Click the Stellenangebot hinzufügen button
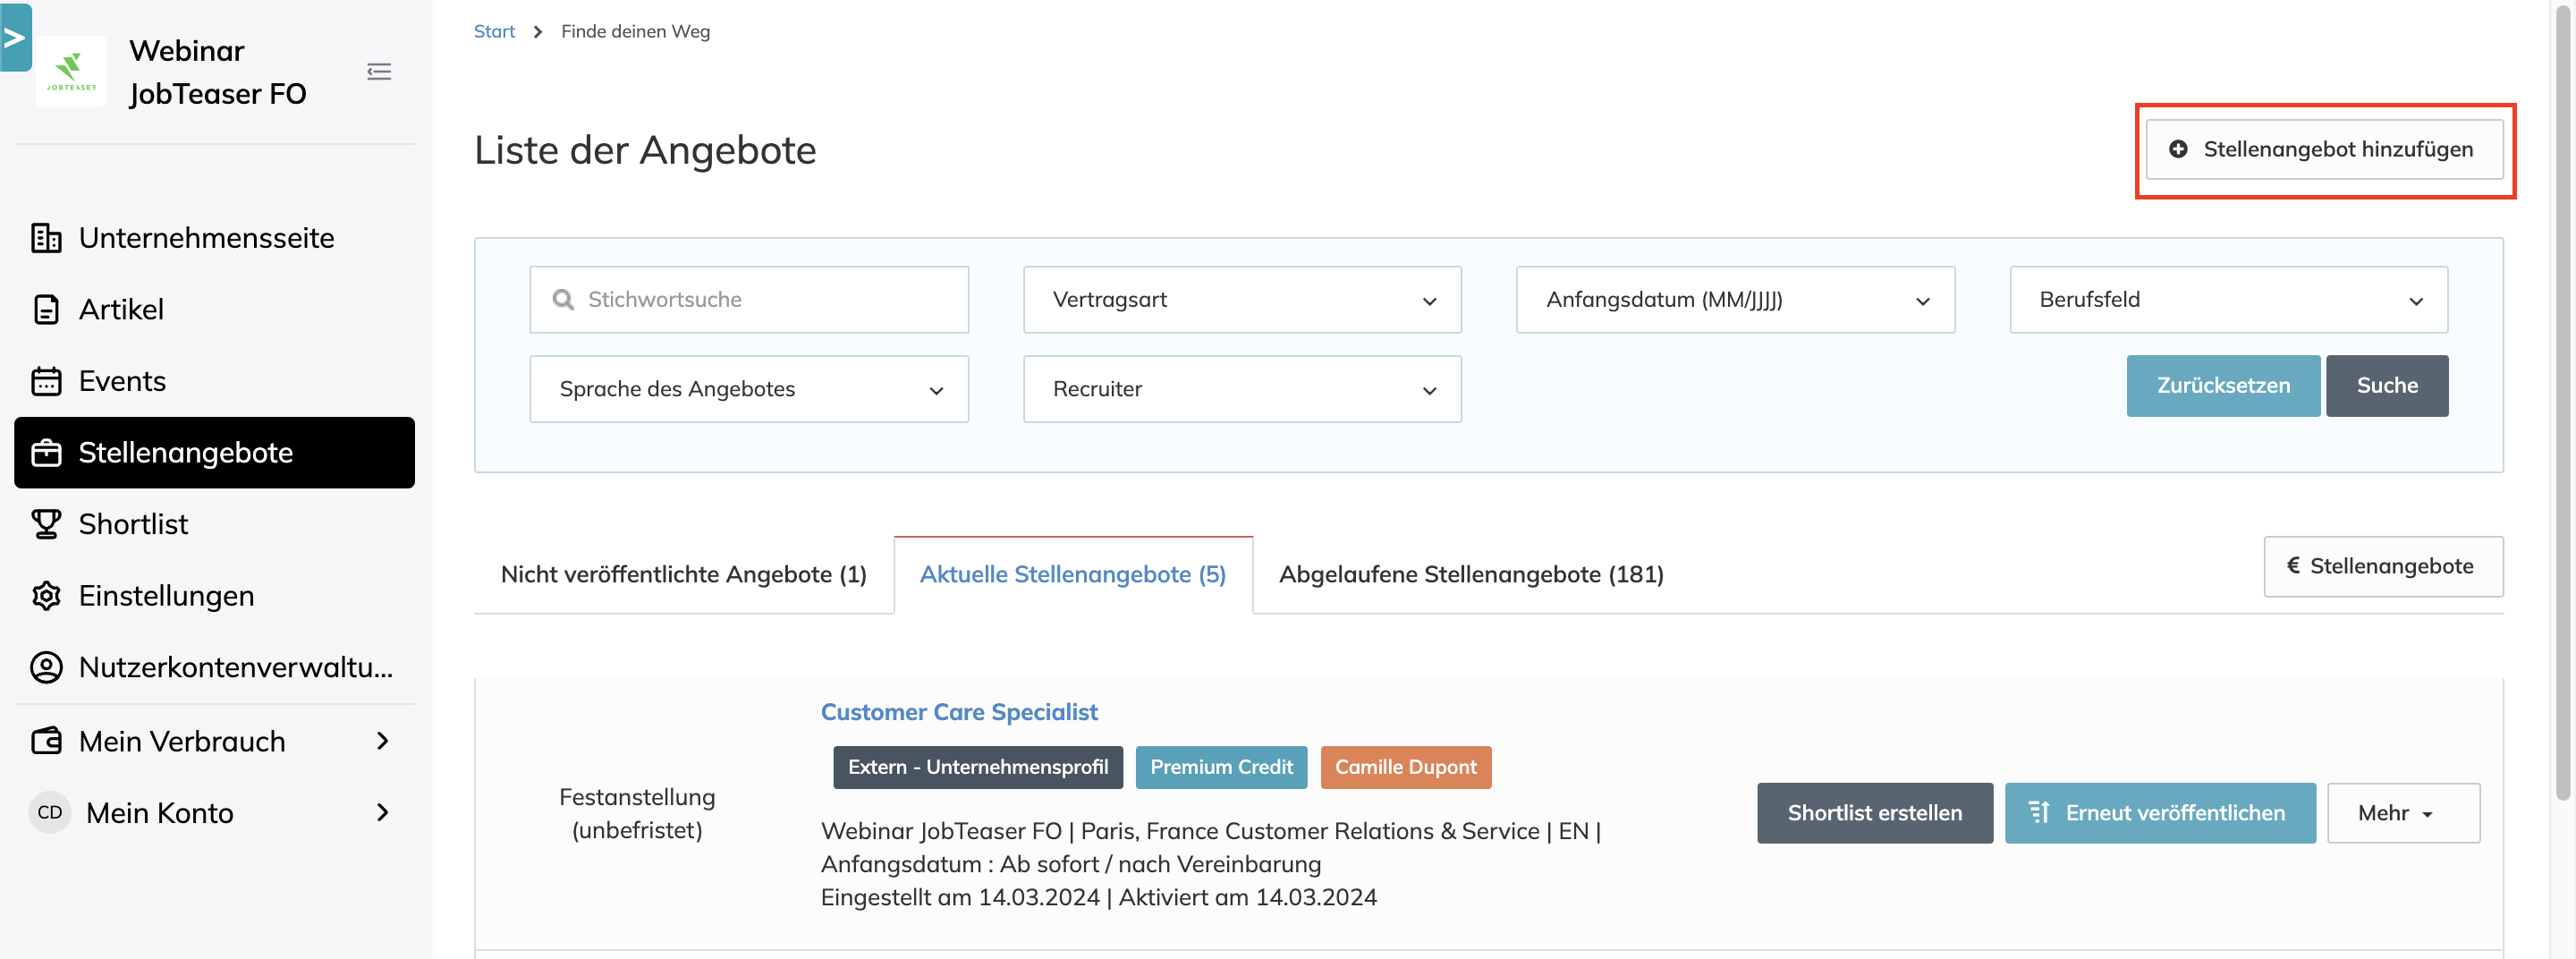 [x=2323, y=149]
